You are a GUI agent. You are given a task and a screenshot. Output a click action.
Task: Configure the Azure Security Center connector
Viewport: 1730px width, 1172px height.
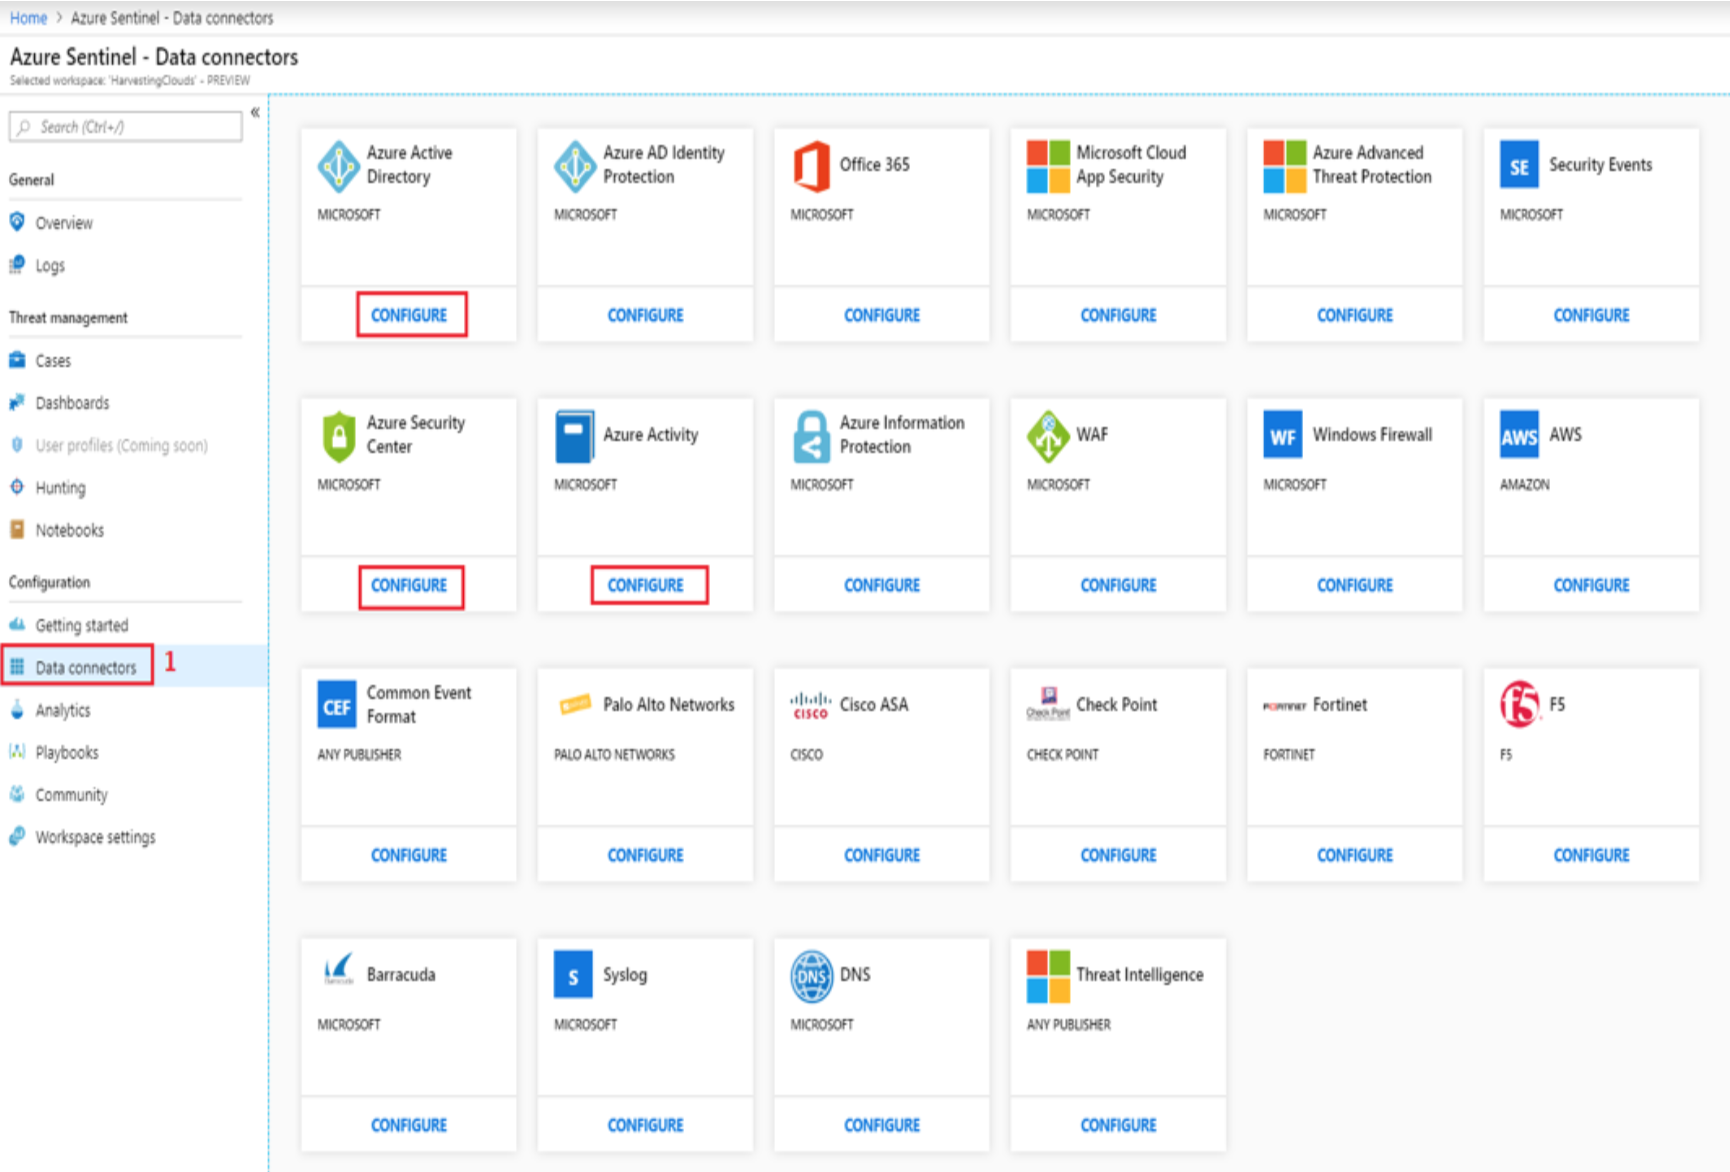409,585
